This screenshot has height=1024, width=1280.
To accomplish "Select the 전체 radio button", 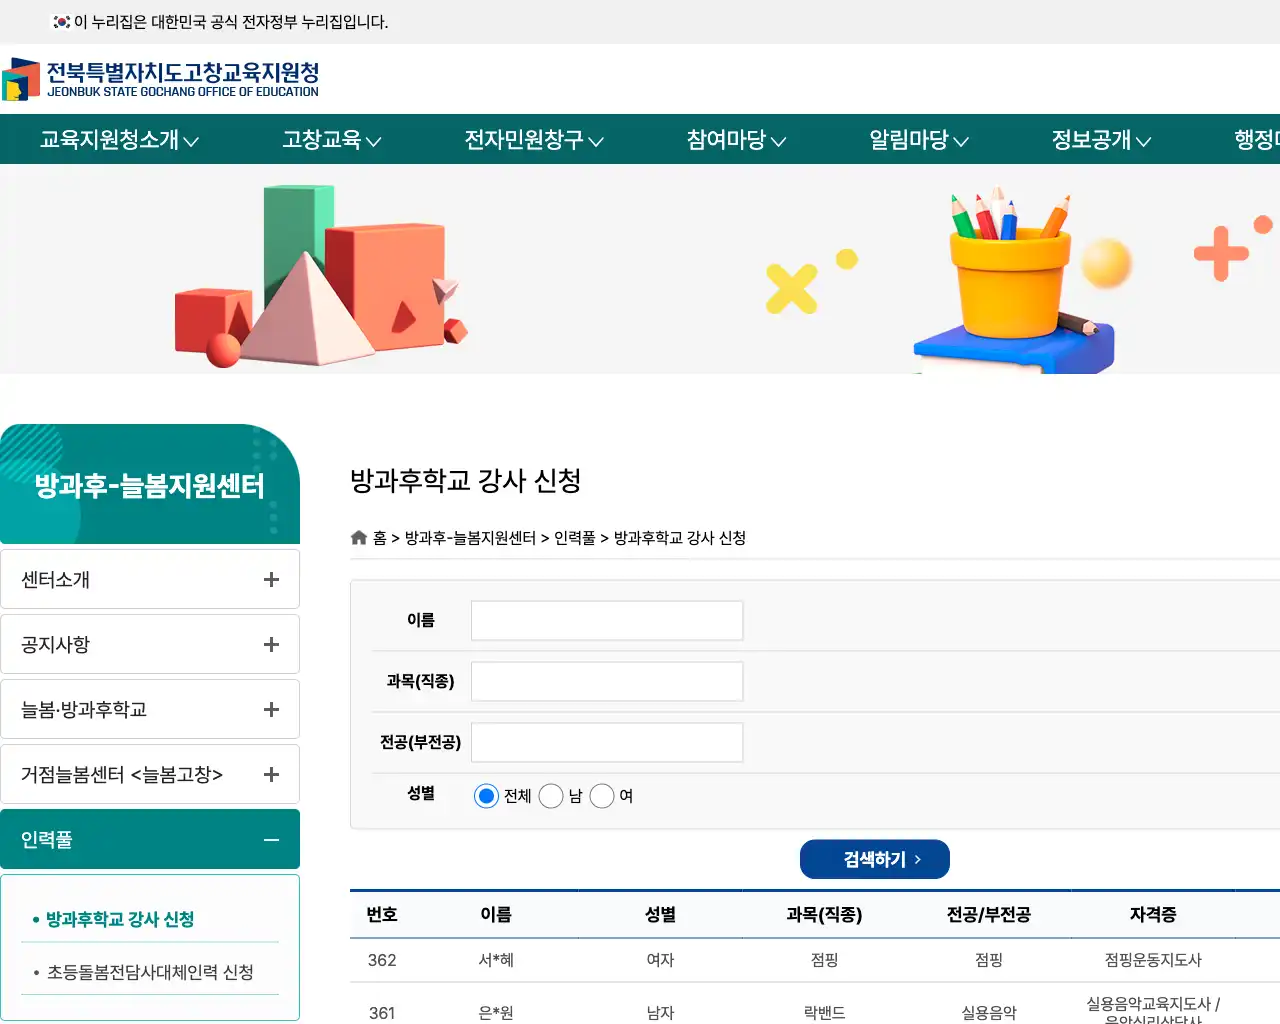I will (x=486, y=796).
